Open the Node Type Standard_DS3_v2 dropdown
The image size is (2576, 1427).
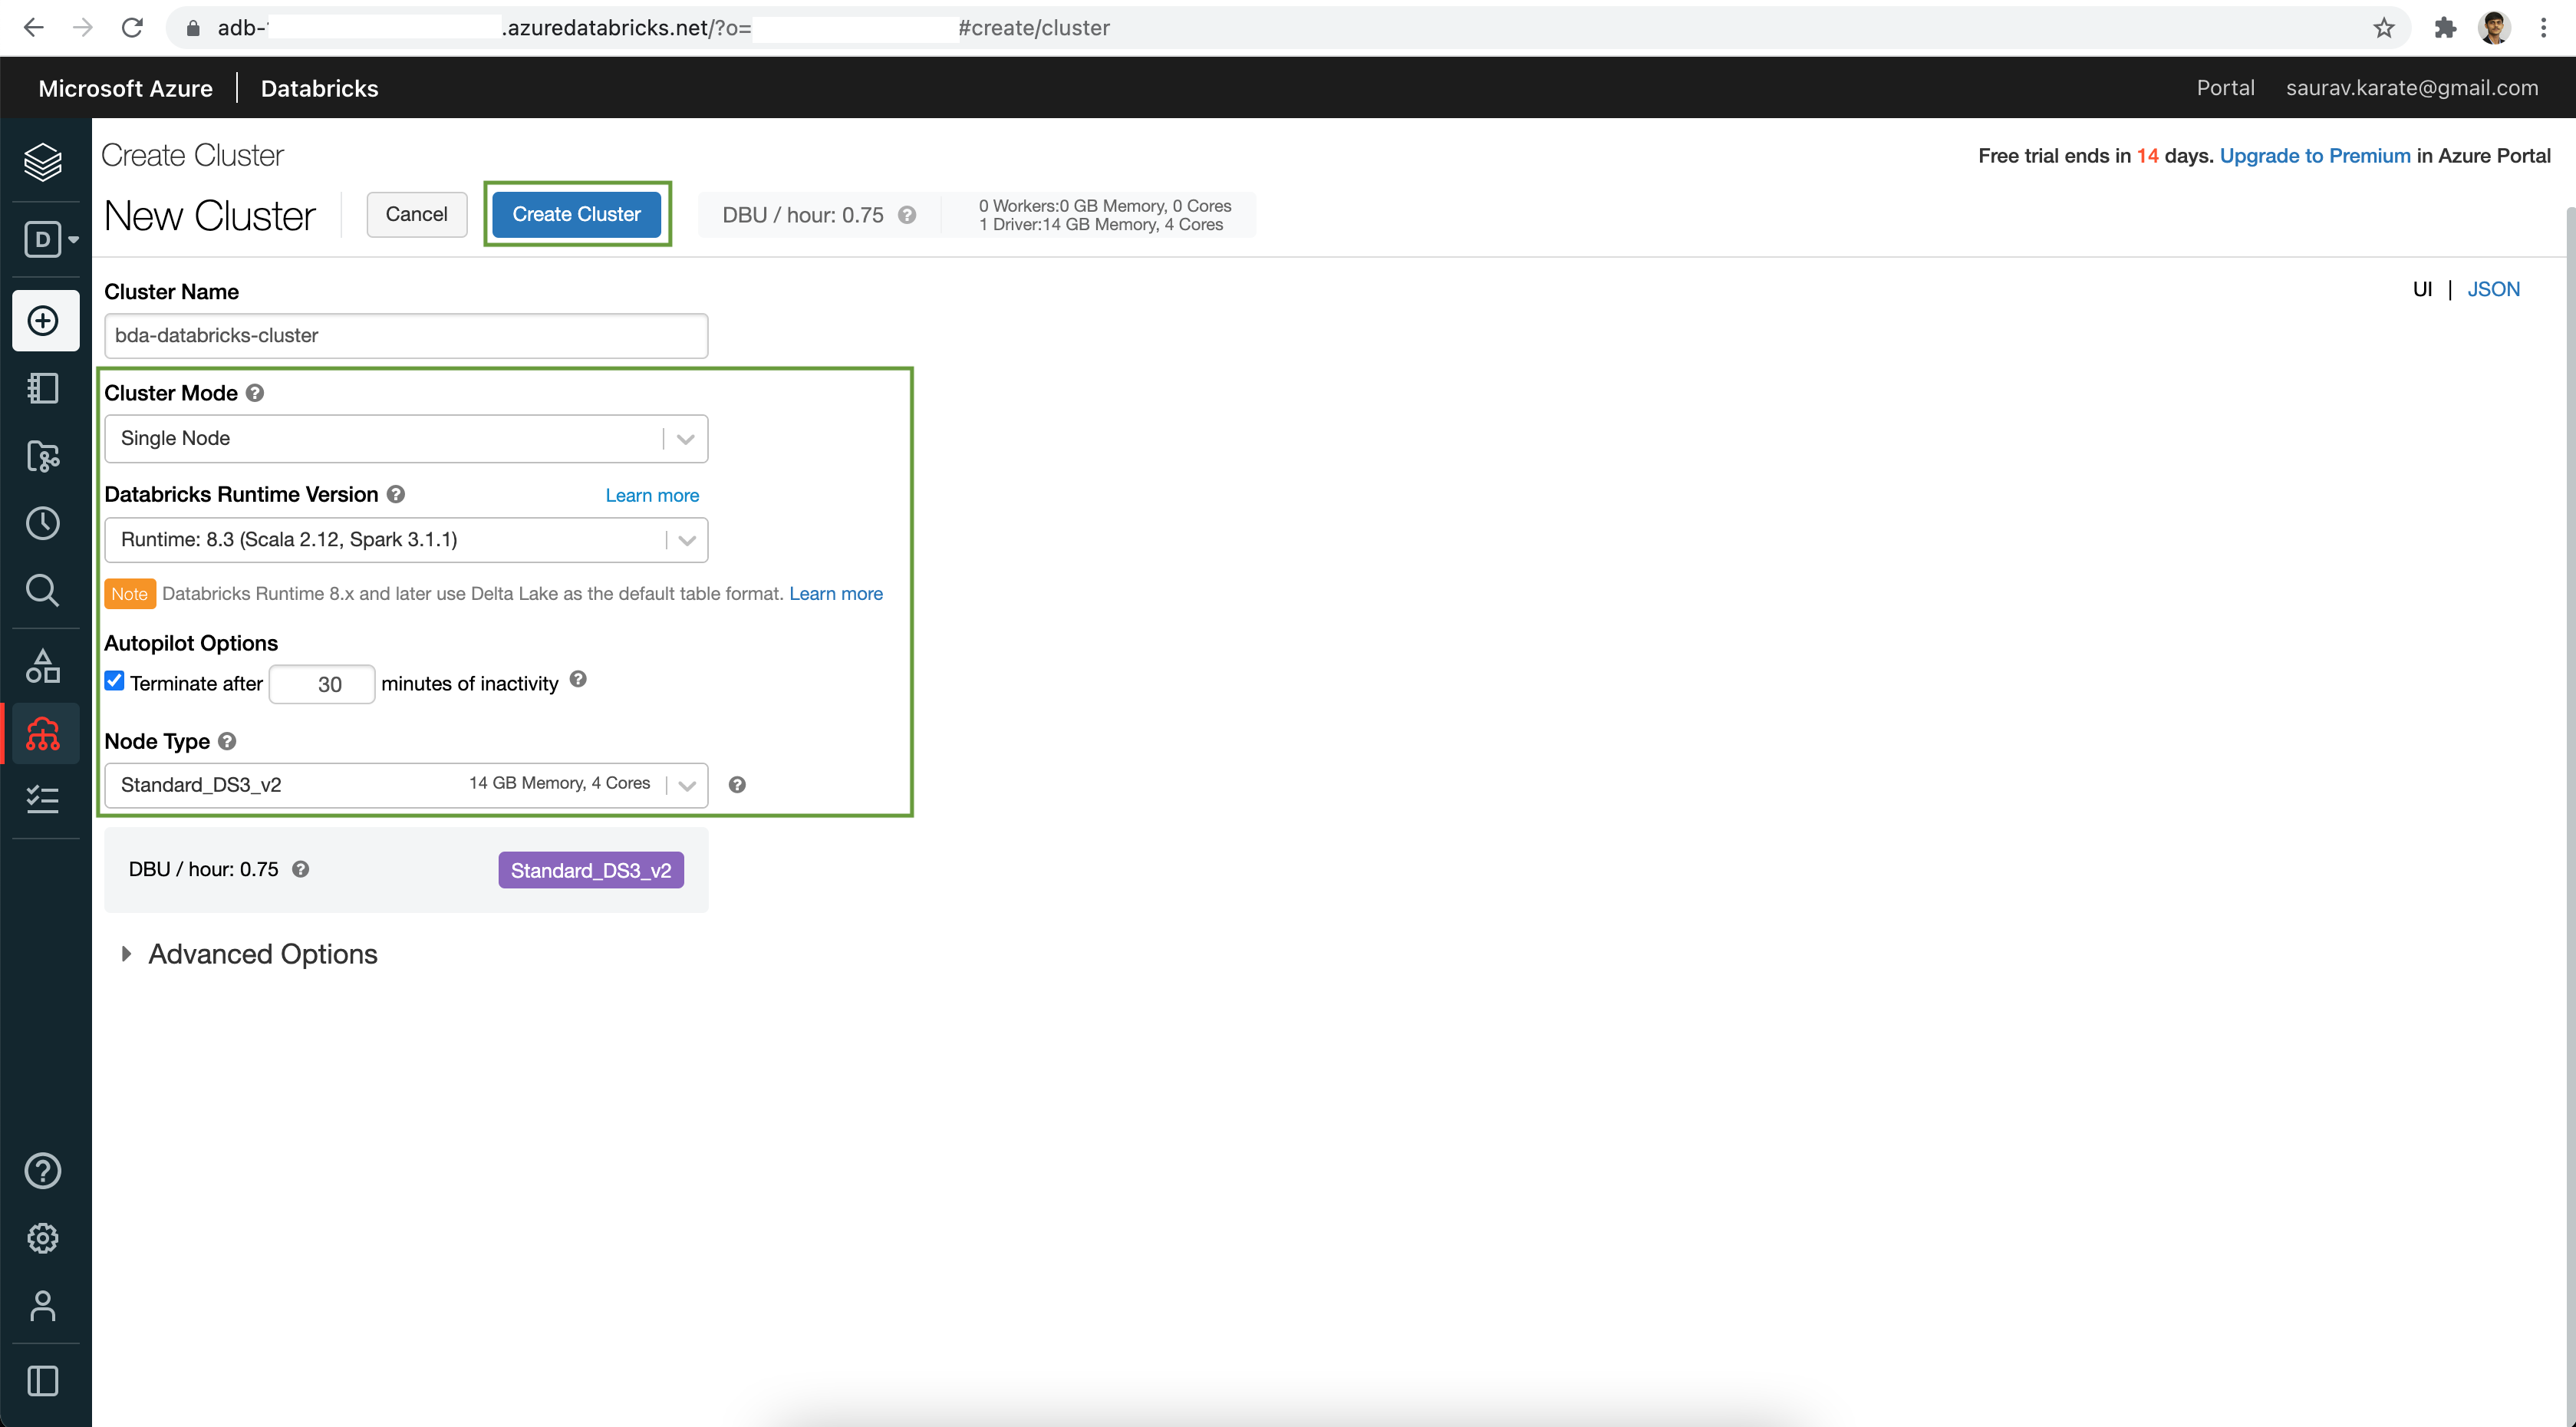click(406, 785)
